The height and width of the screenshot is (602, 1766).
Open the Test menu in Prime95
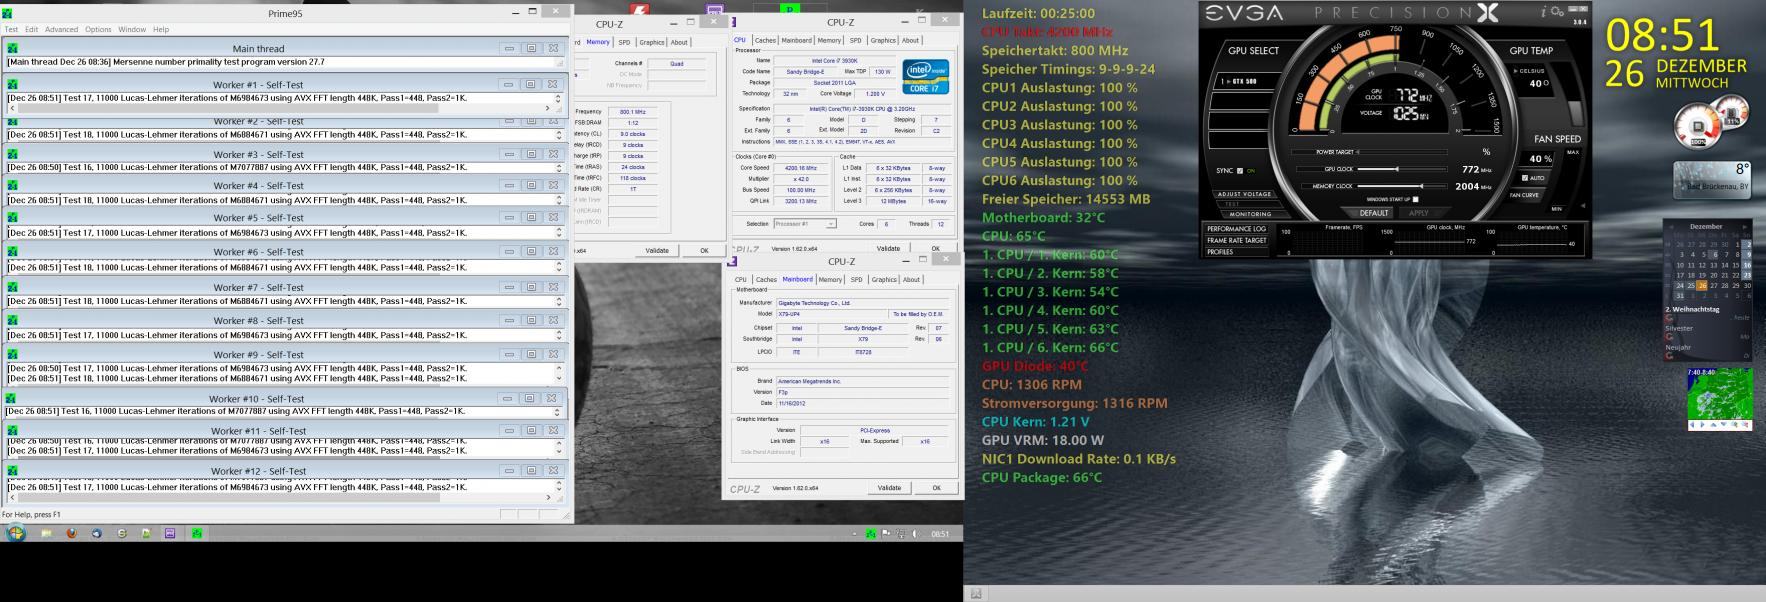click(11, 29)
